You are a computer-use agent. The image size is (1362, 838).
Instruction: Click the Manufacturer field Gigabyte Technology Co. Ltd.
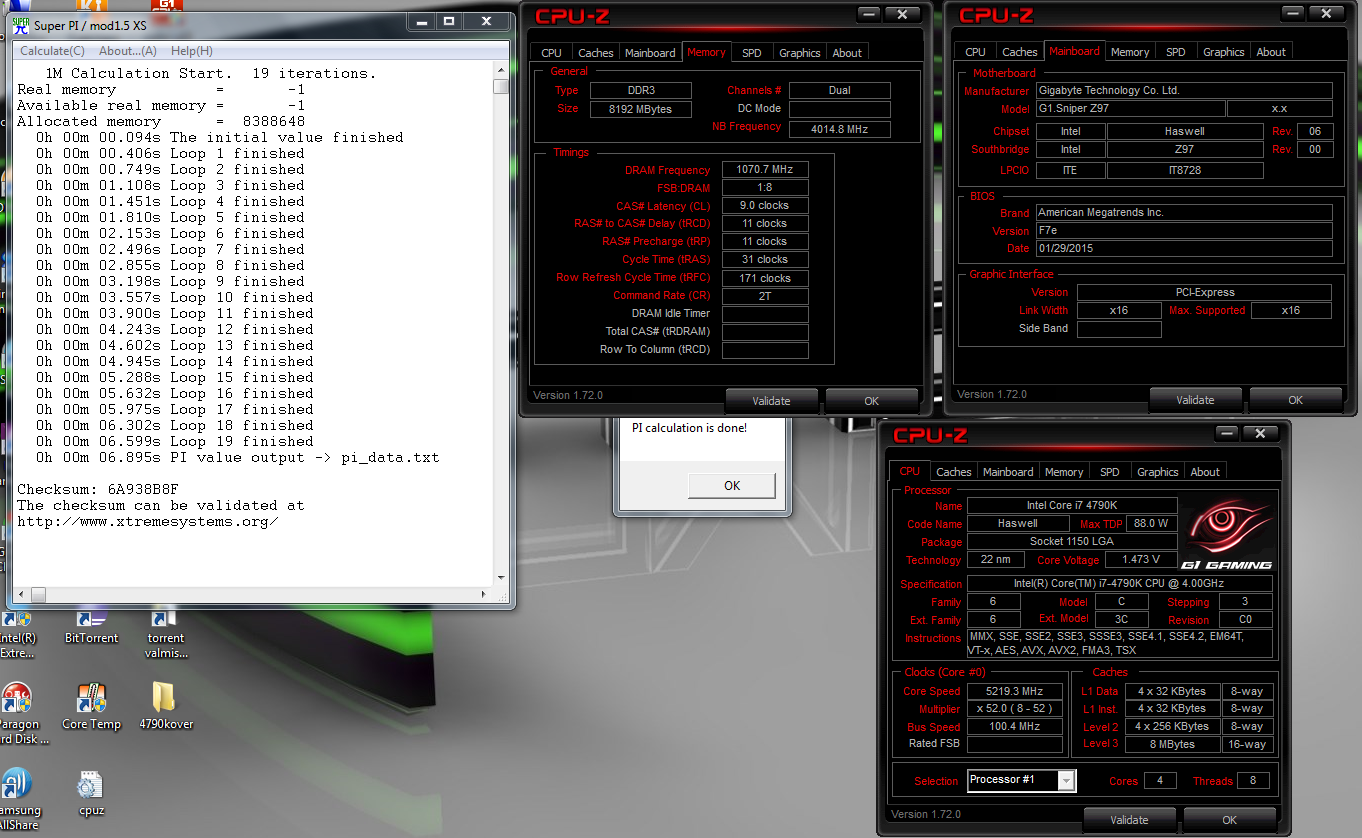(1184, 91)
